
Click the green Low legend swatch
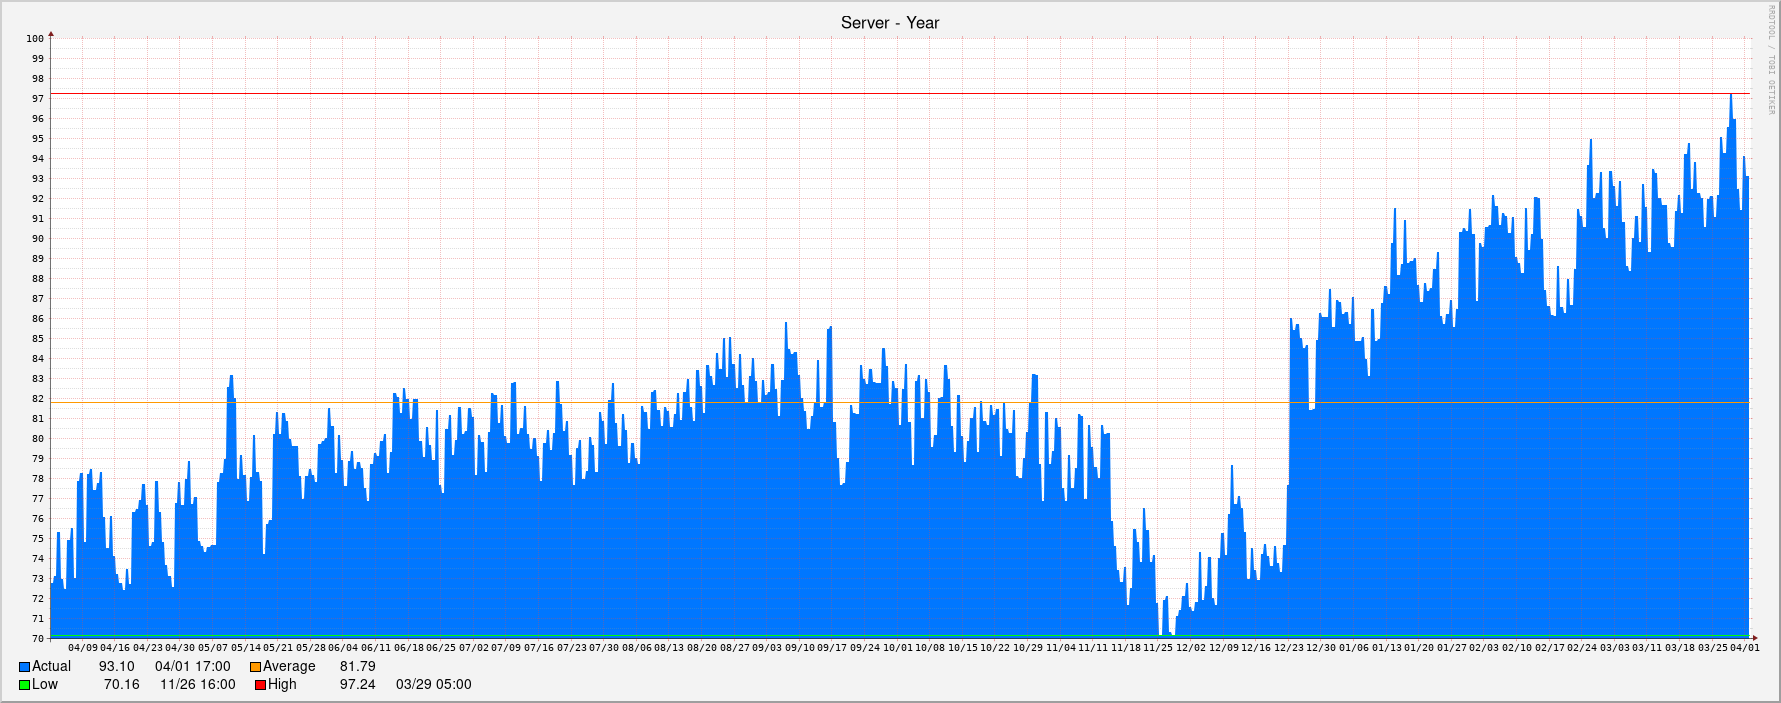(24, 685)
